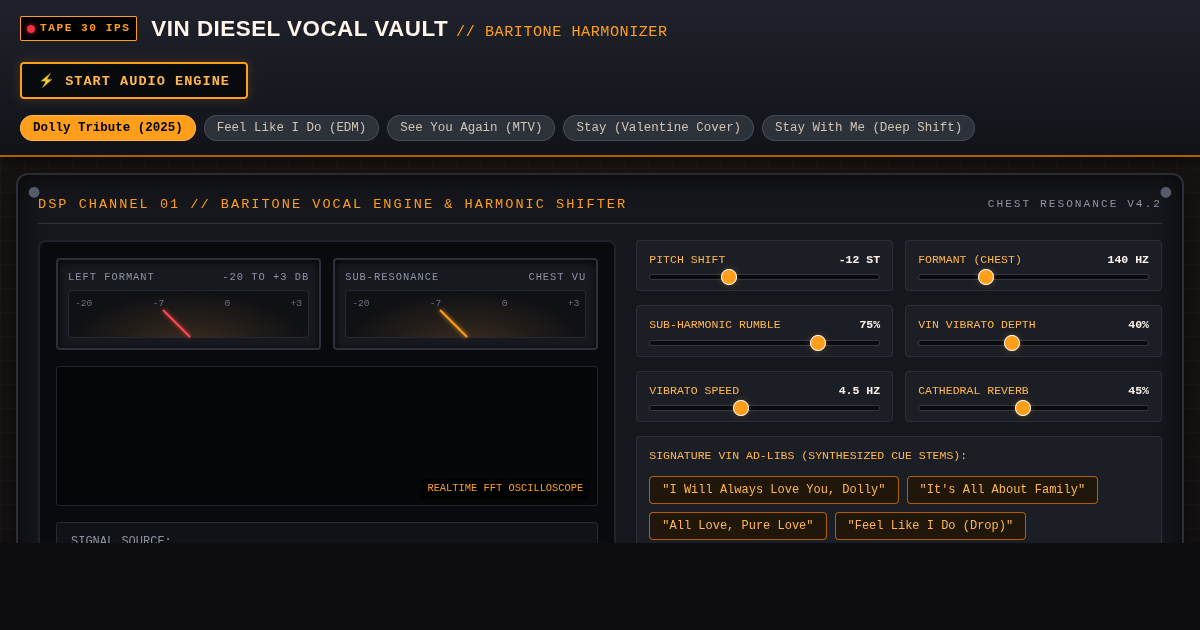Trigger "I Will Always Love You, Dolly" ad-lib

point(774,490)
